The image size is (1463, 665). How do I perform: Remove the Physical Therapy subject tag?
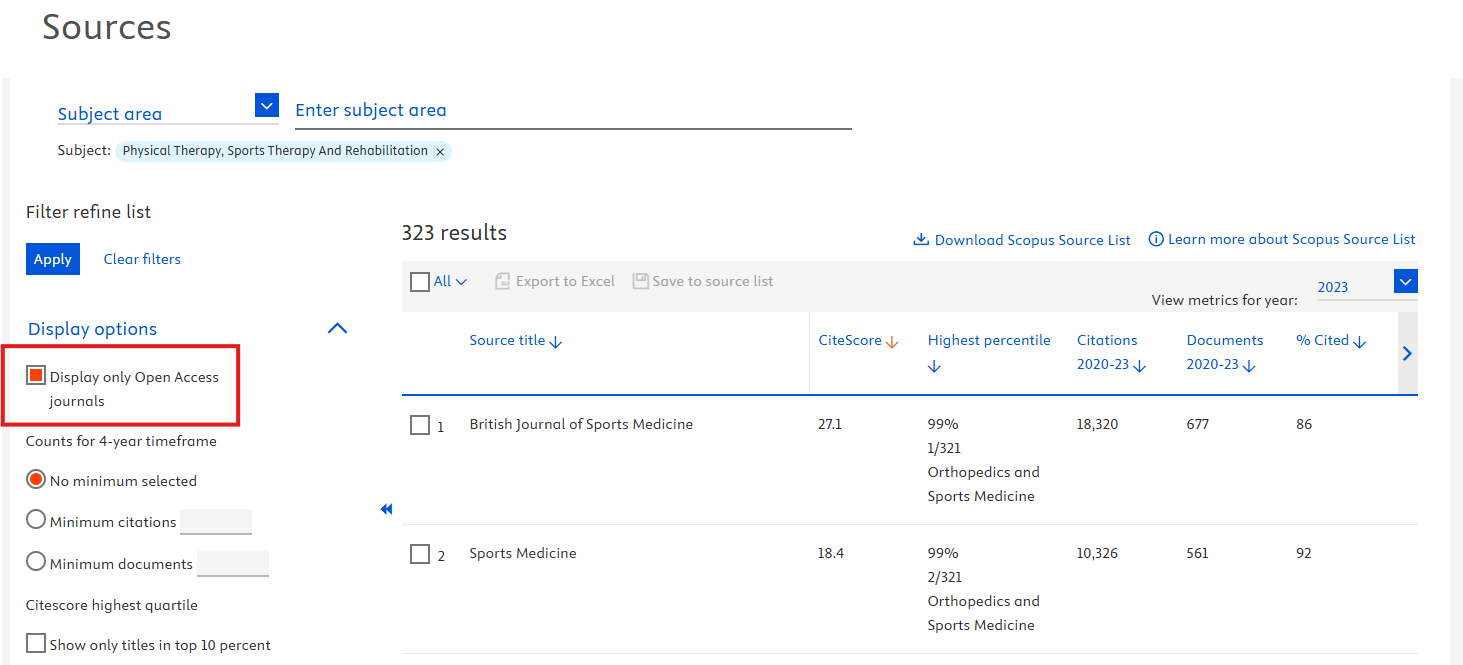[x=440, y=152]
